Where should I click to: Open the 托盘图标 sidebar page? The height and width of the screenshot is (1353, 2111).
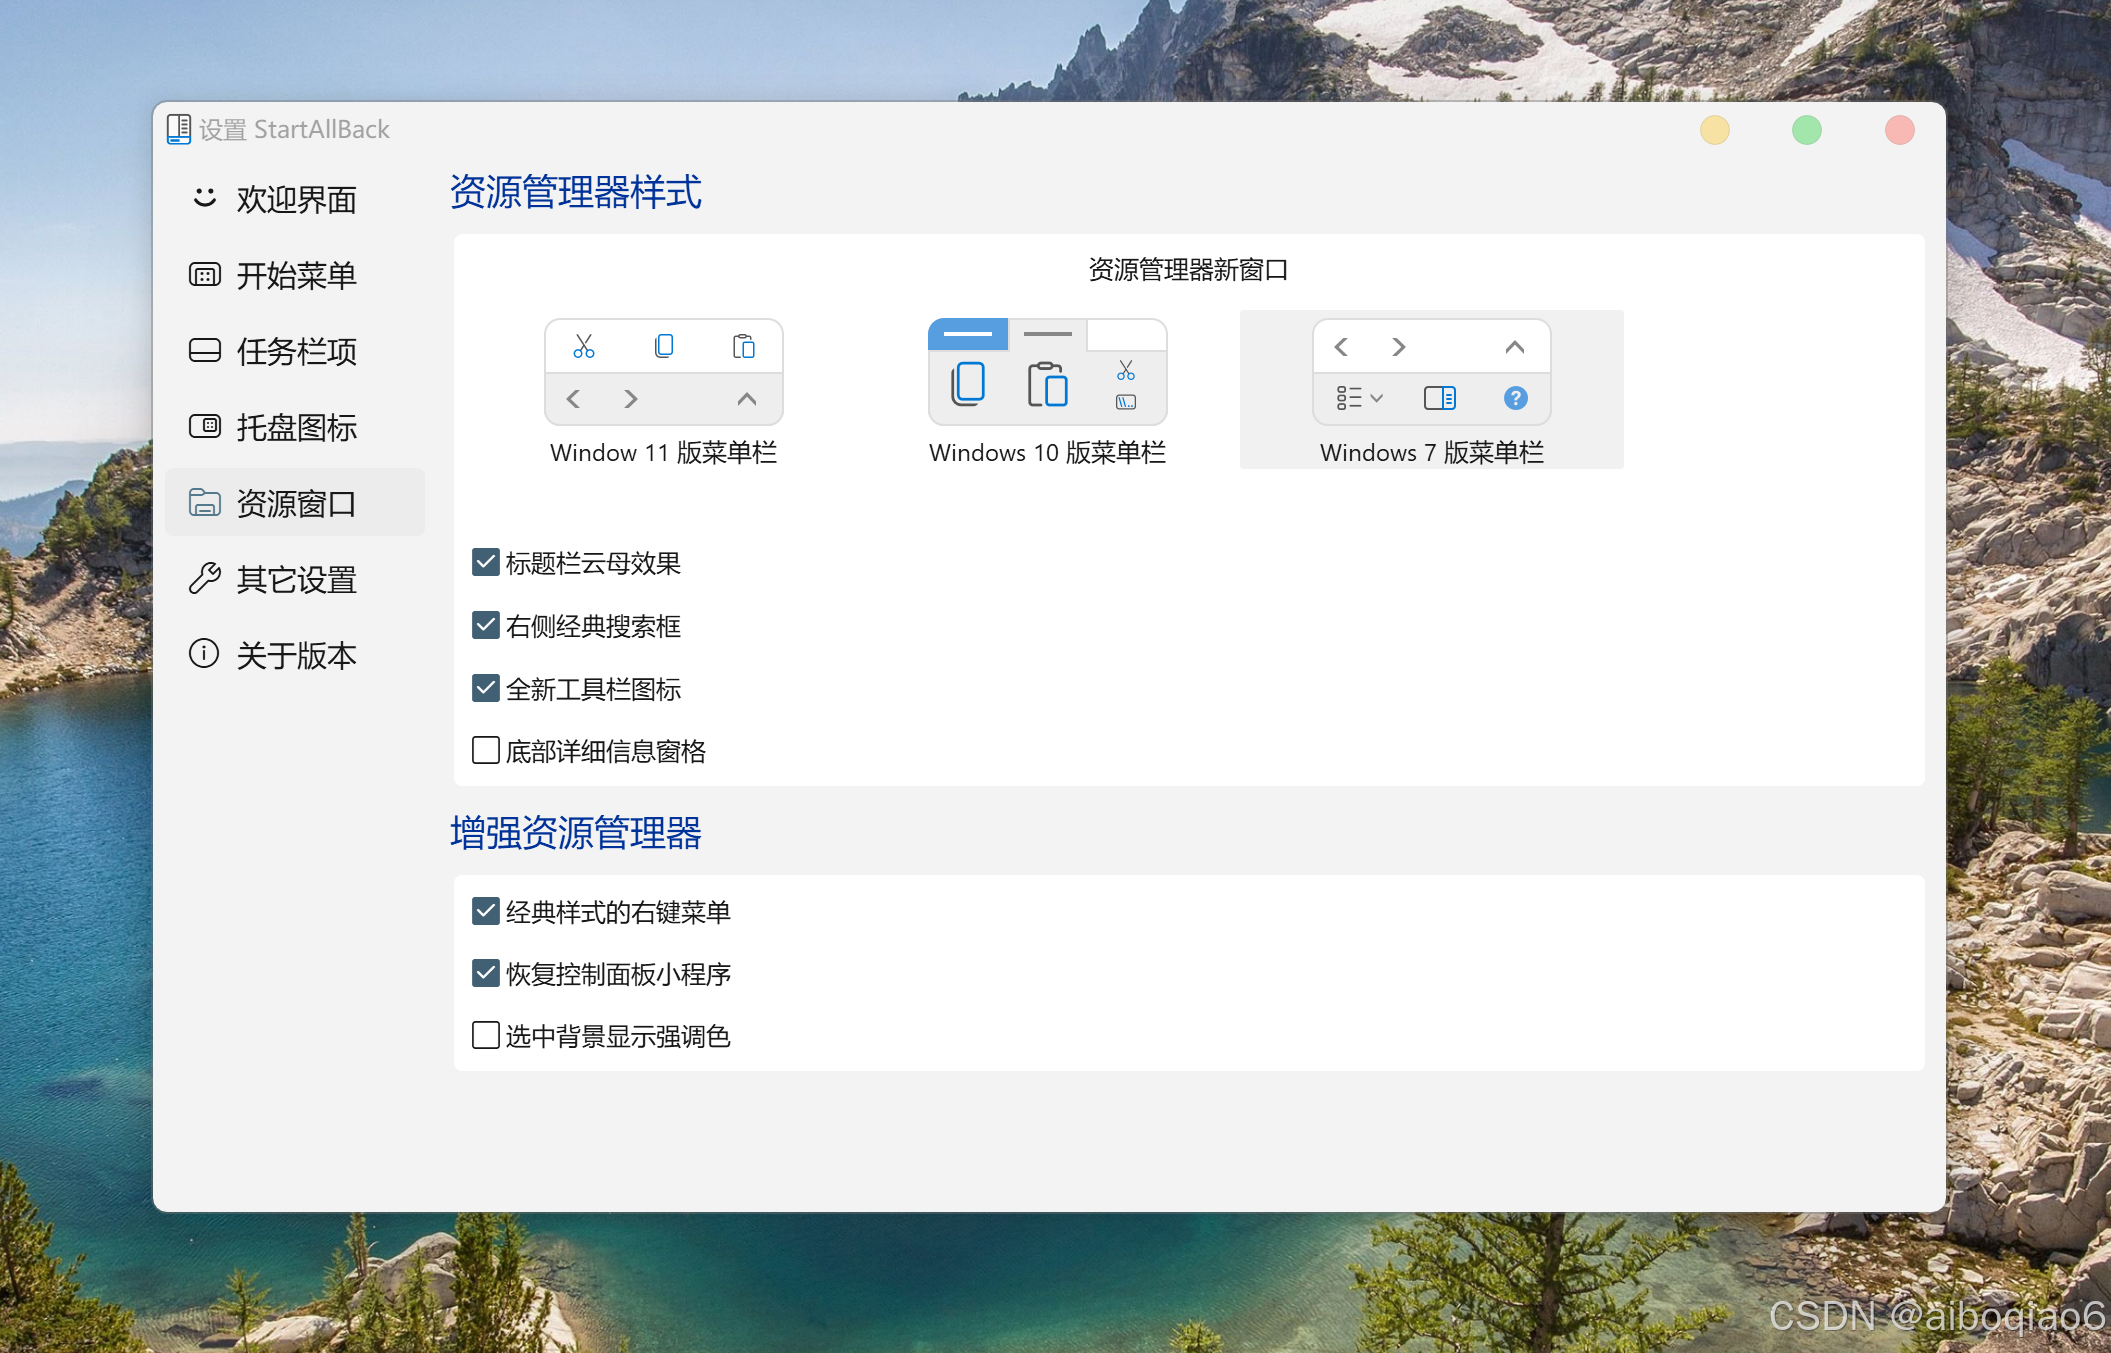point(295,427)
